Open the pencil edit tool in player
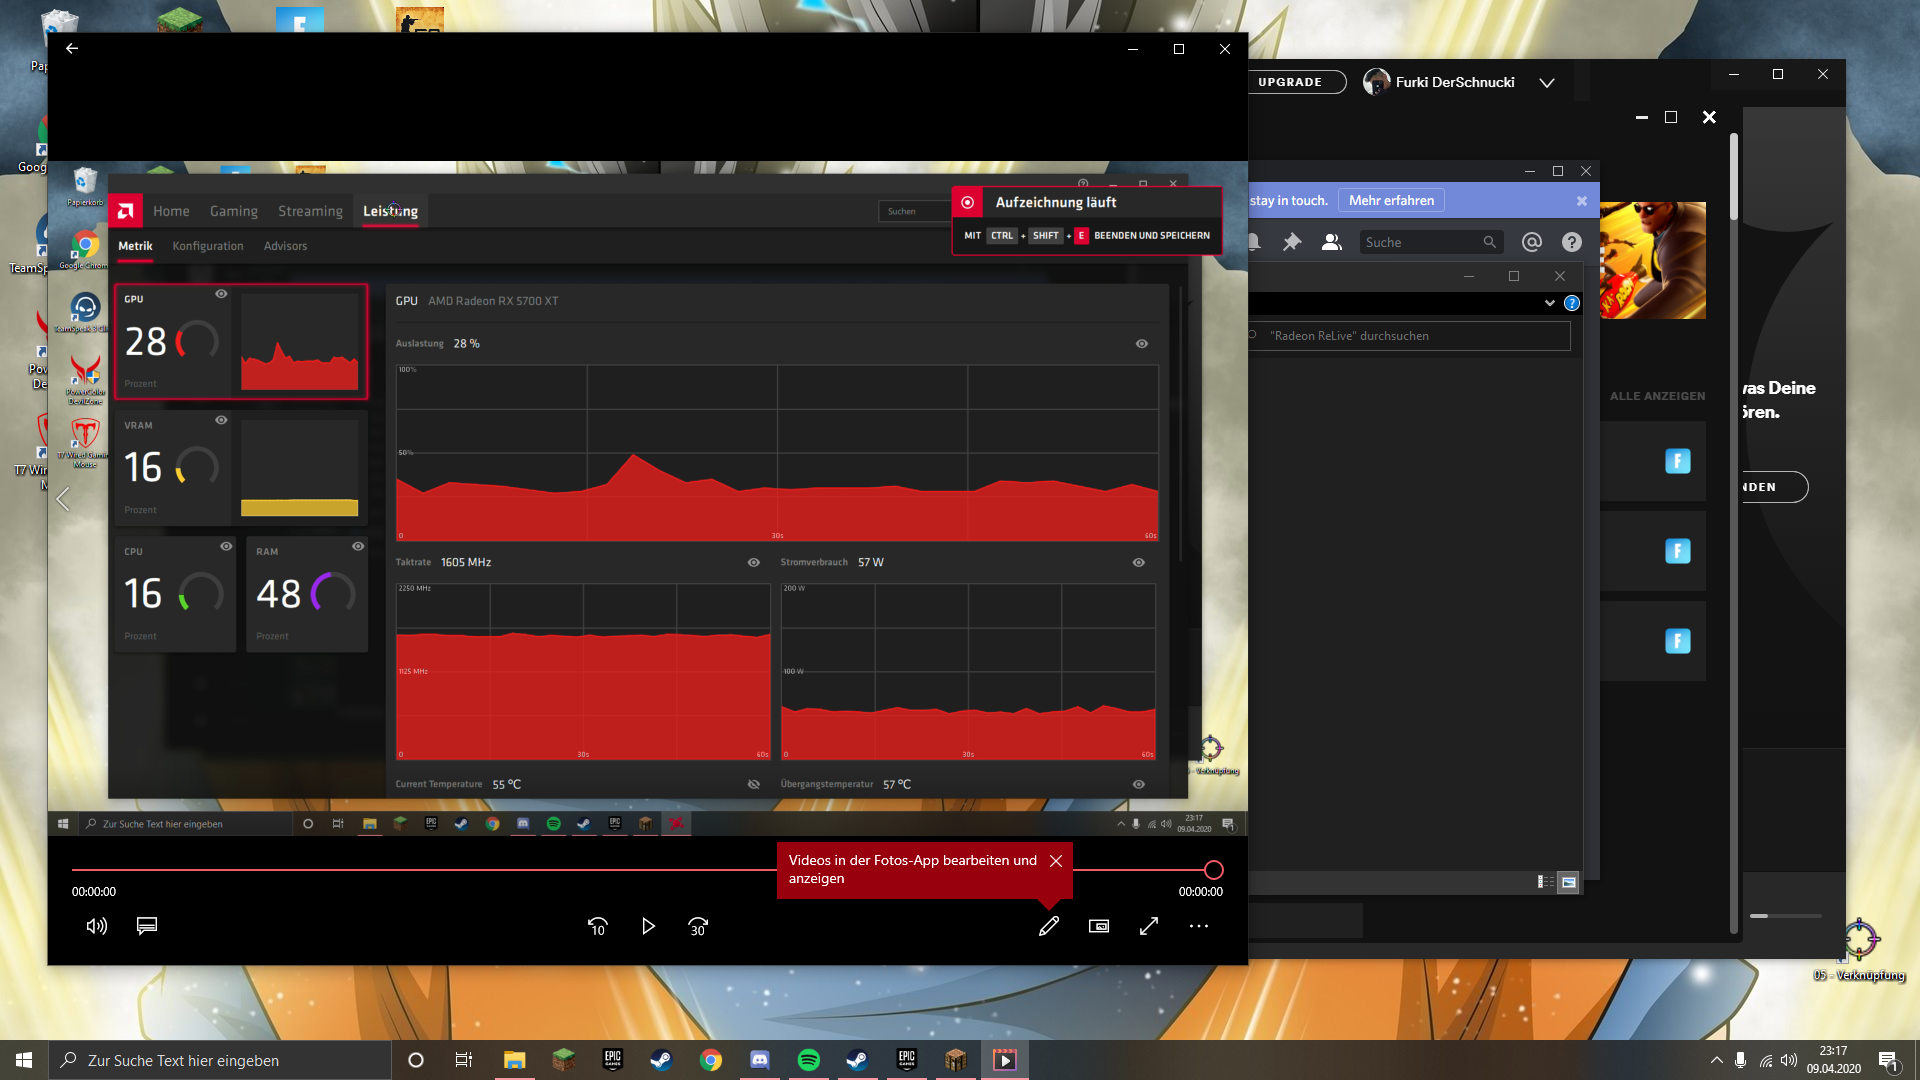The width and height of the screenshot is (1920, 1080). (x=1048, y=927)
